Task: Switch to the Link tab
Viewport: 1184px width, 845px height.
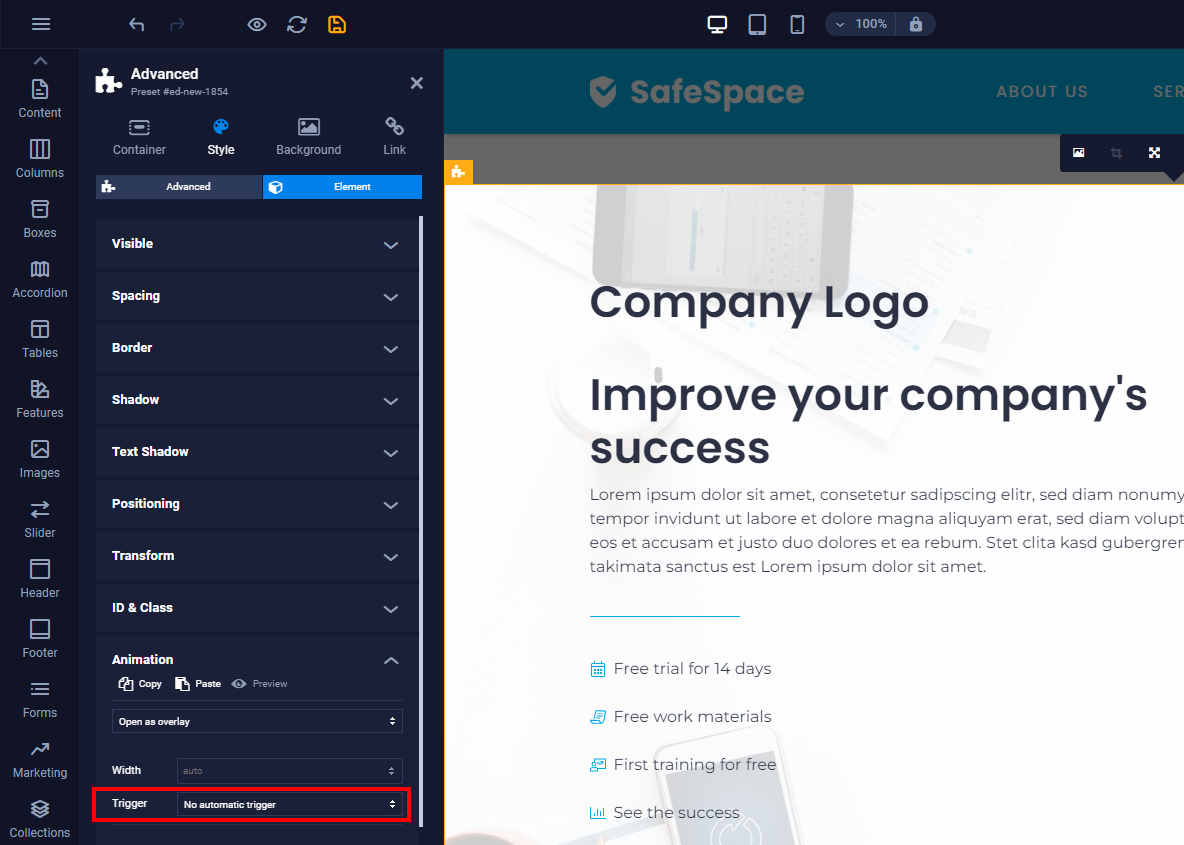Action: [394, 137]
